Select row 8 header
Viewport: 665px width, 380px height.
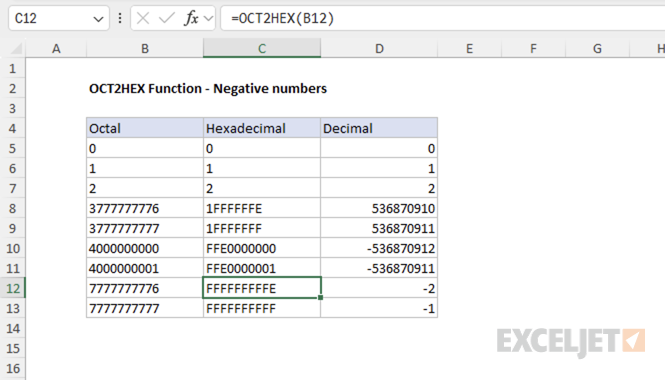pyautogui.click(x=13, y=208)
